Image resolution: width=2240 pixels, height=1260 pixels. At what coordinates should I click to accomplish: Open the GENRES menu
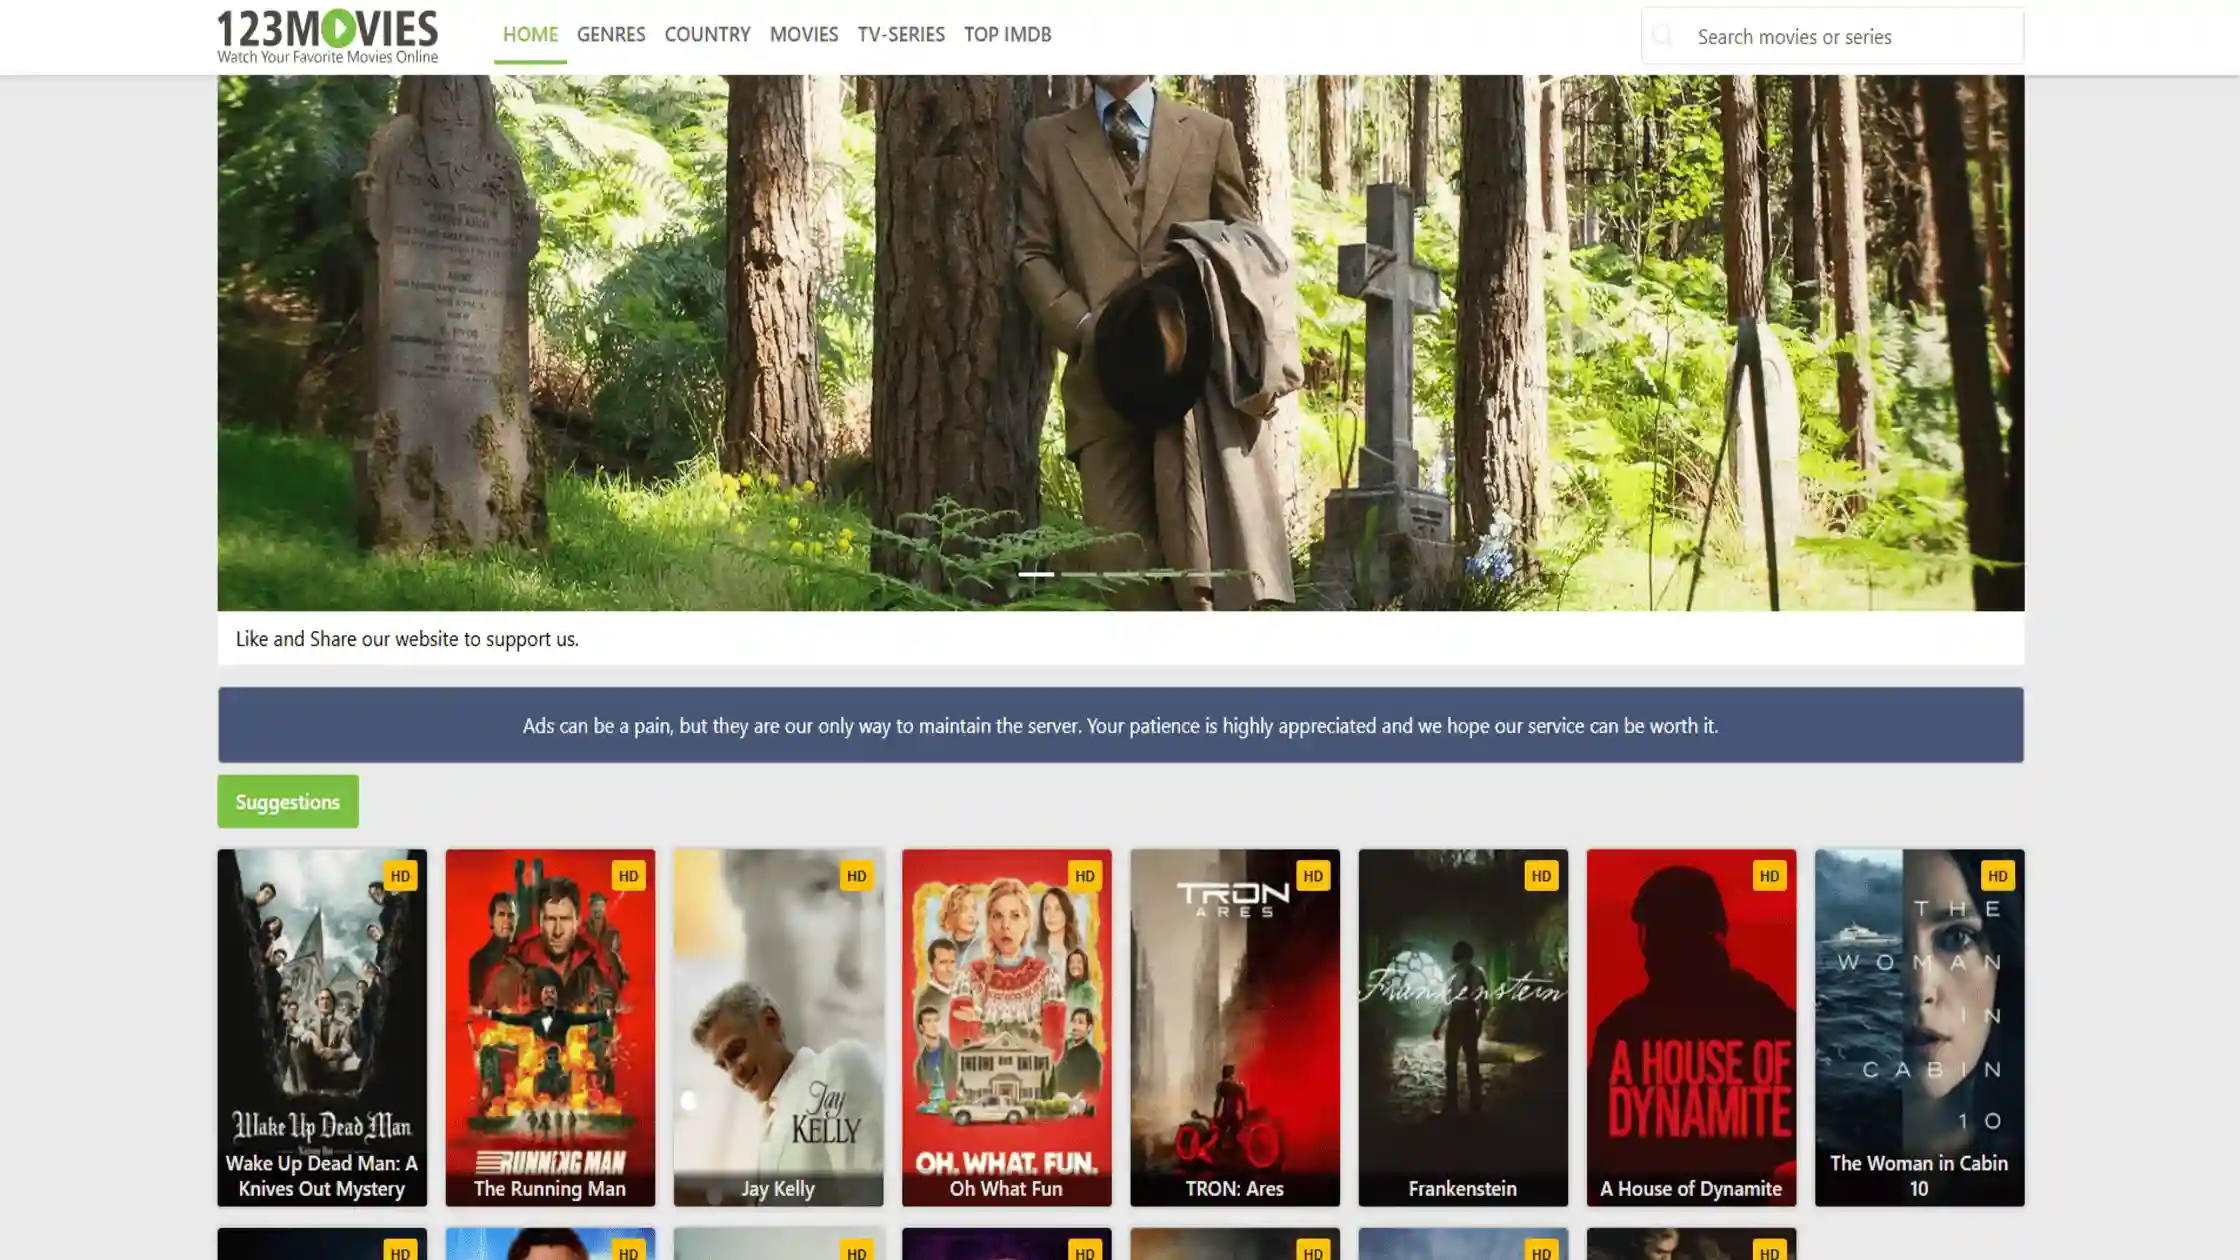click(x=610, y=34)
